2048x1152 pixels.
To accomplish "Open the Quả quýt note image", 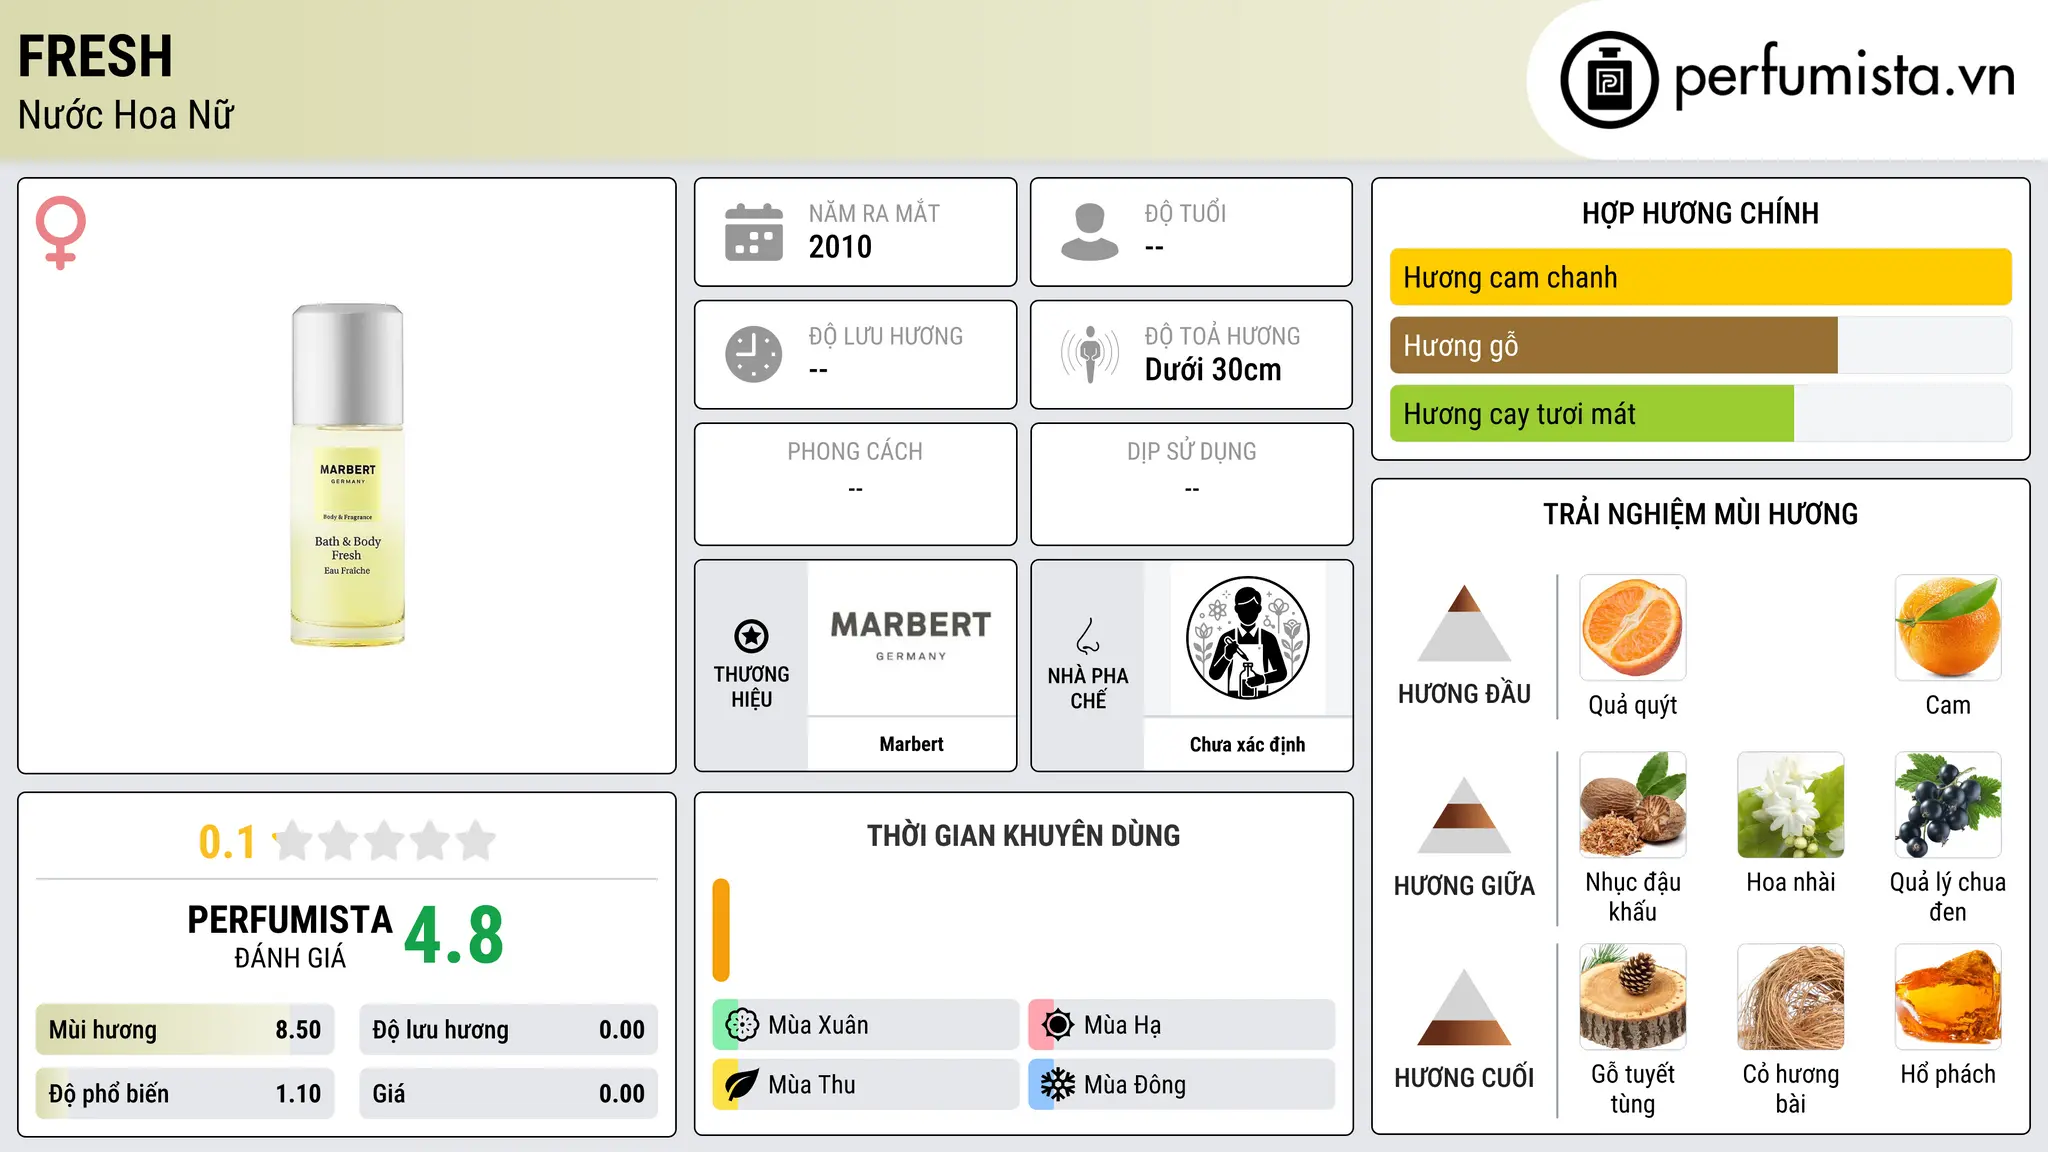I will click(1633, 628).
